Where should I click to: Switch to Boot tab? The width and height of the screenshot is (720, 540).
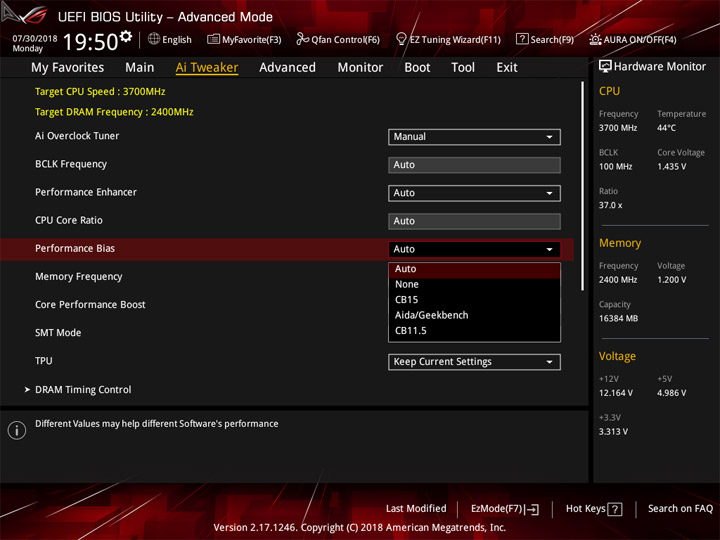point(417,68)
